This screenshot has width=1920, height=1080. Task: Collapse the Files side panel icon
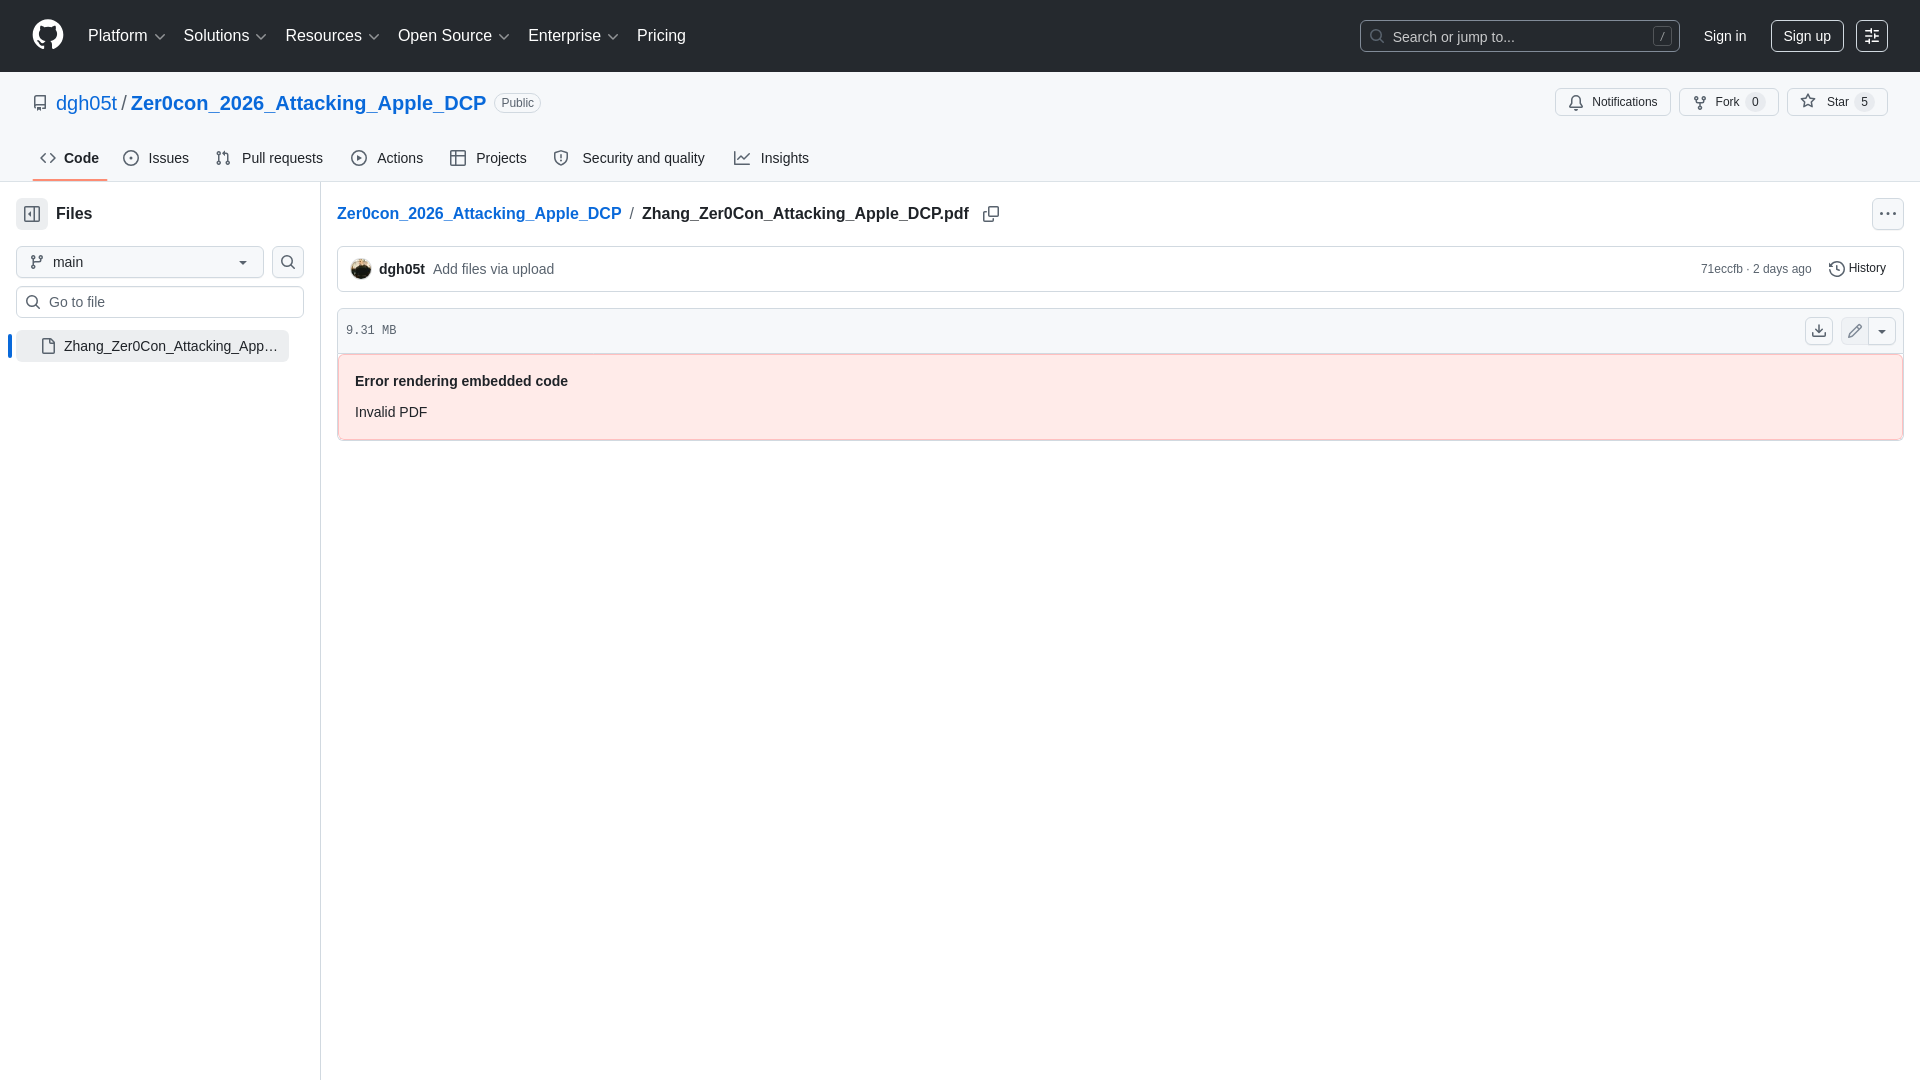pos(32,214)
